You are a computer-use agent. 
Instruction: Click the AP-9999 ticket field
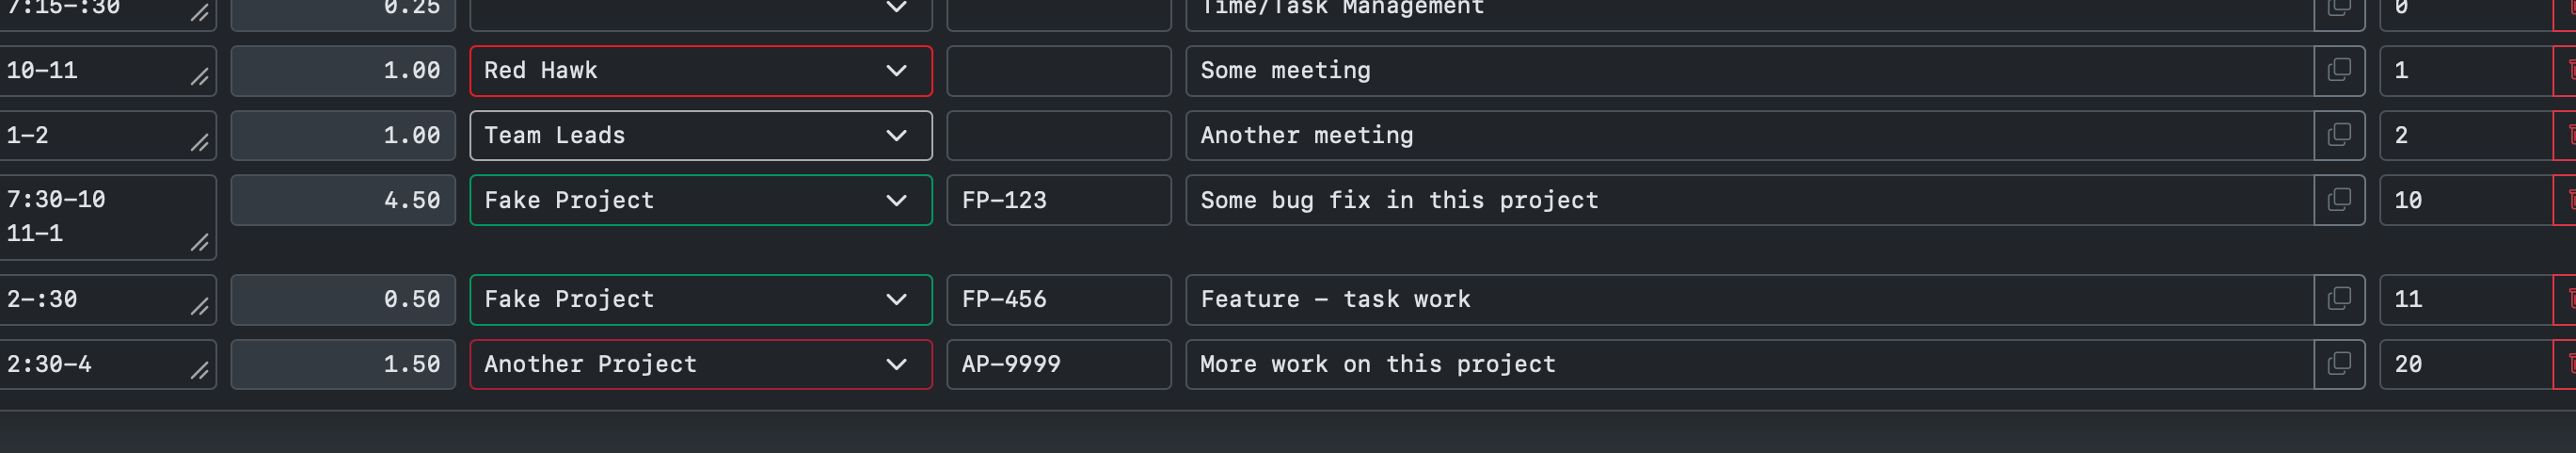(x=1059, y=365)
